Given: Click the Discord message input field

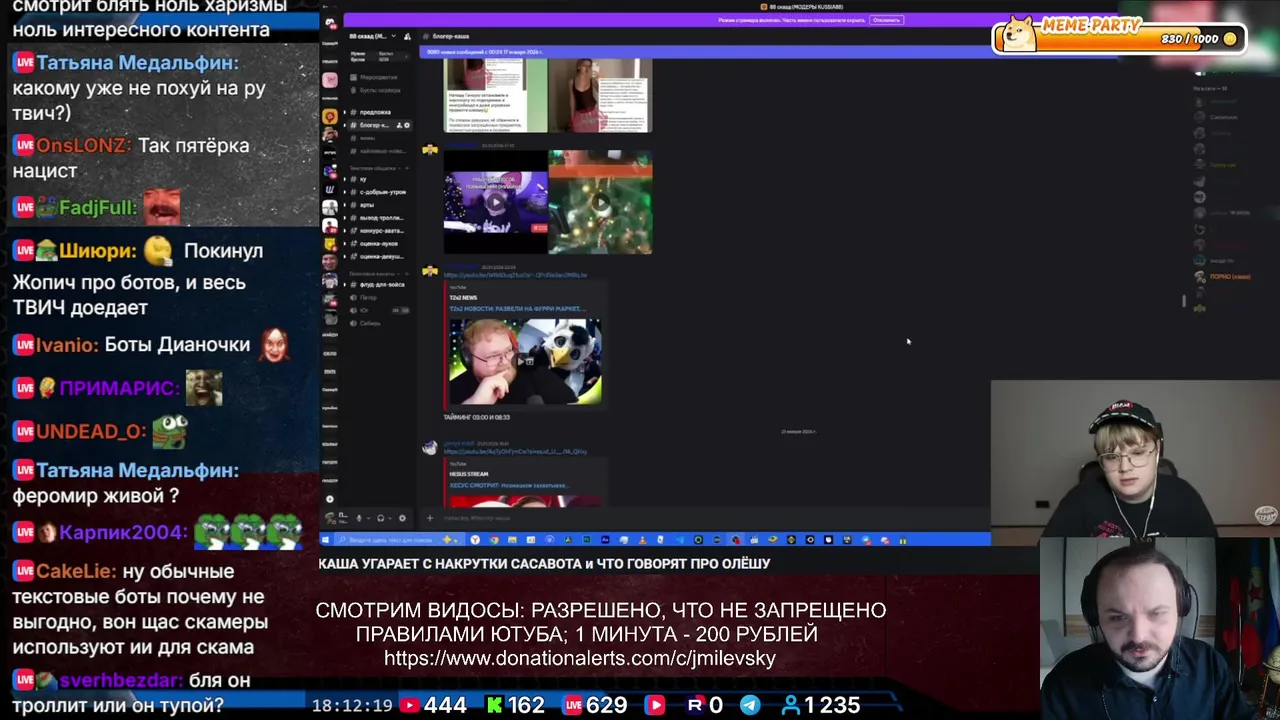Looking at the screenshot, I should point(700,518).
